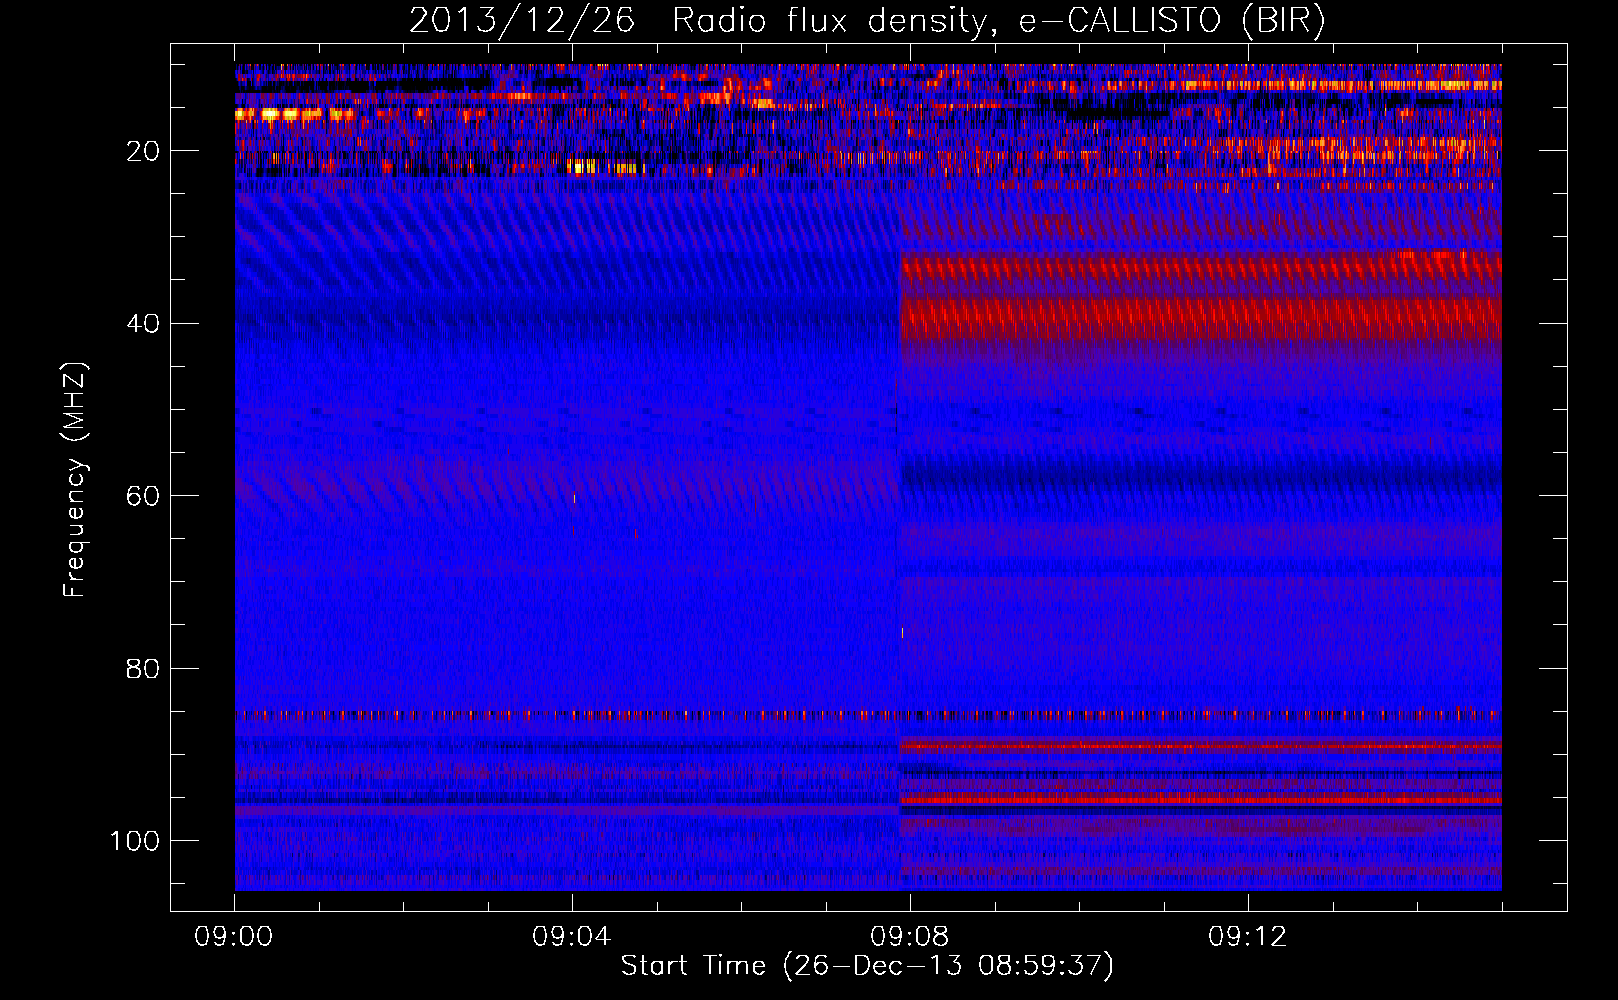Screen dimensions: 1618x1000
Task: Click the '09:00' time tick label
Action: [234, 937]
